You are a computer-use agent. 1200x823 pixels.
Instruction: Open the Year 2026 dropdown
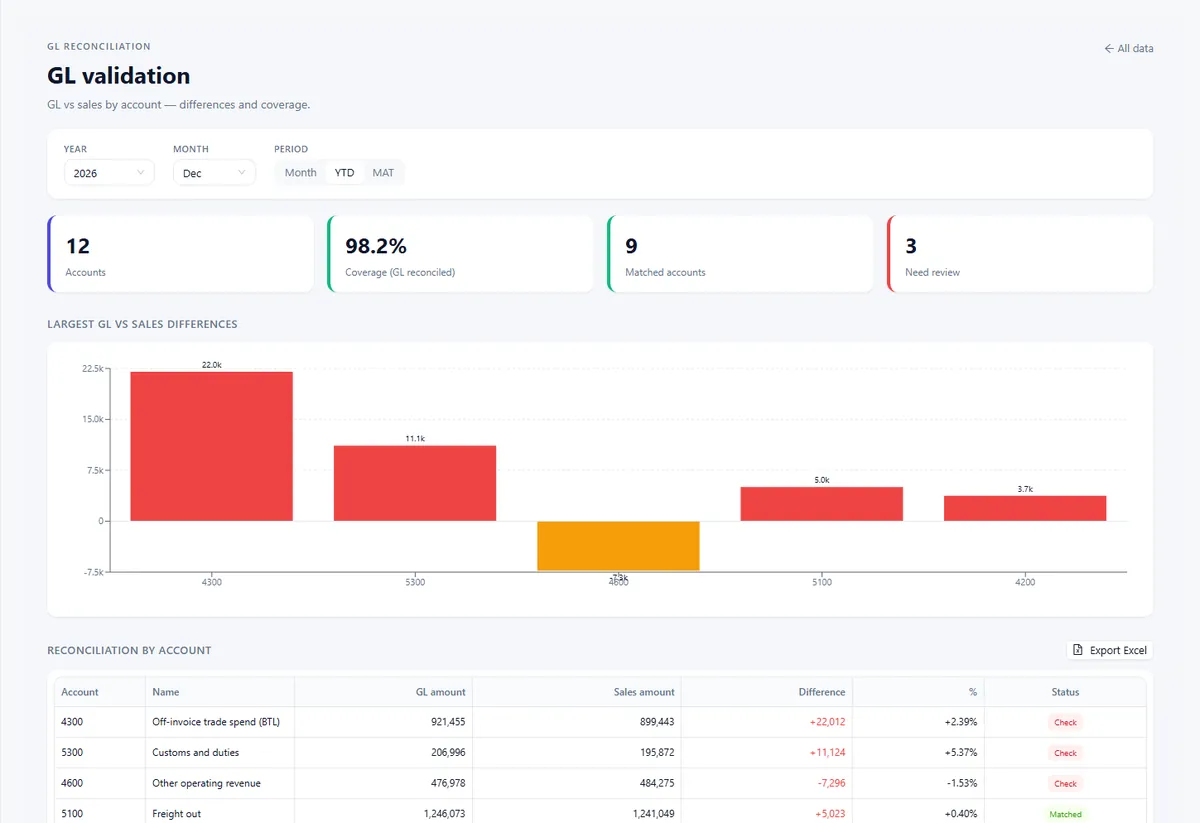click(x=109, y=173)
